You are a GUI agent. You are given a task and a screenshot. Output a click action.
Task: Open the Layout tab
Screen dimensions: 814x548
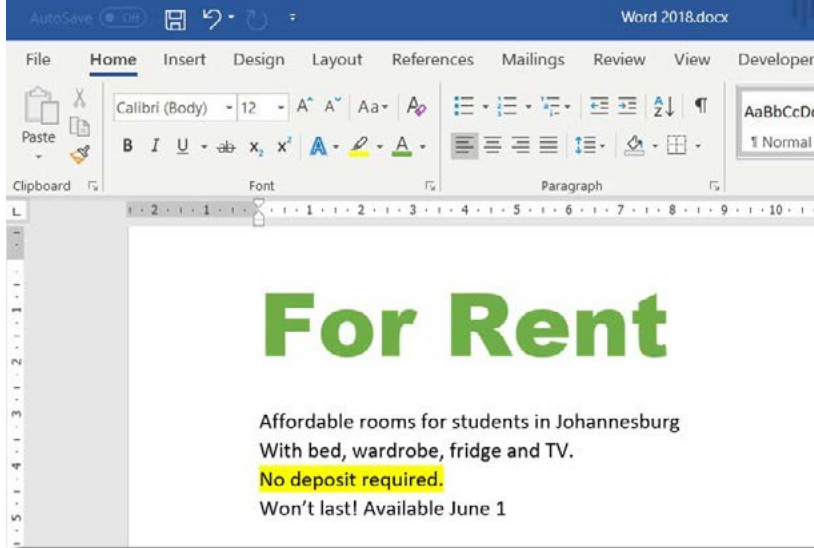tap(337, 60)
